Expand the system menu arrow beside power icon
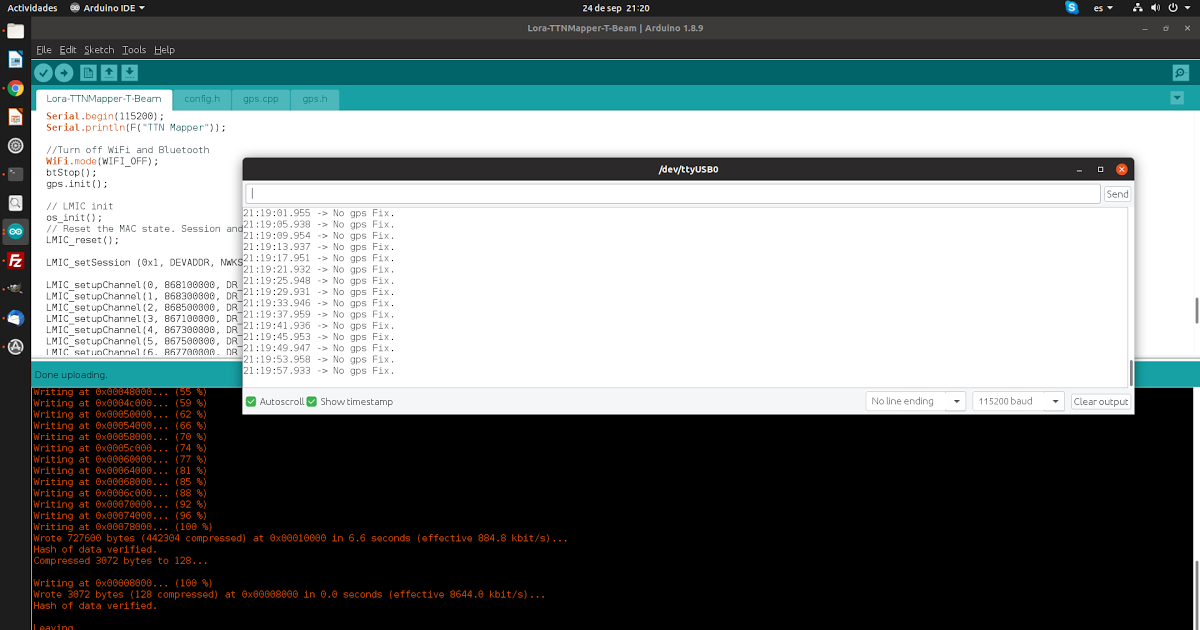The width and height of the screenshot is (1200, 630). [1188, 7]
